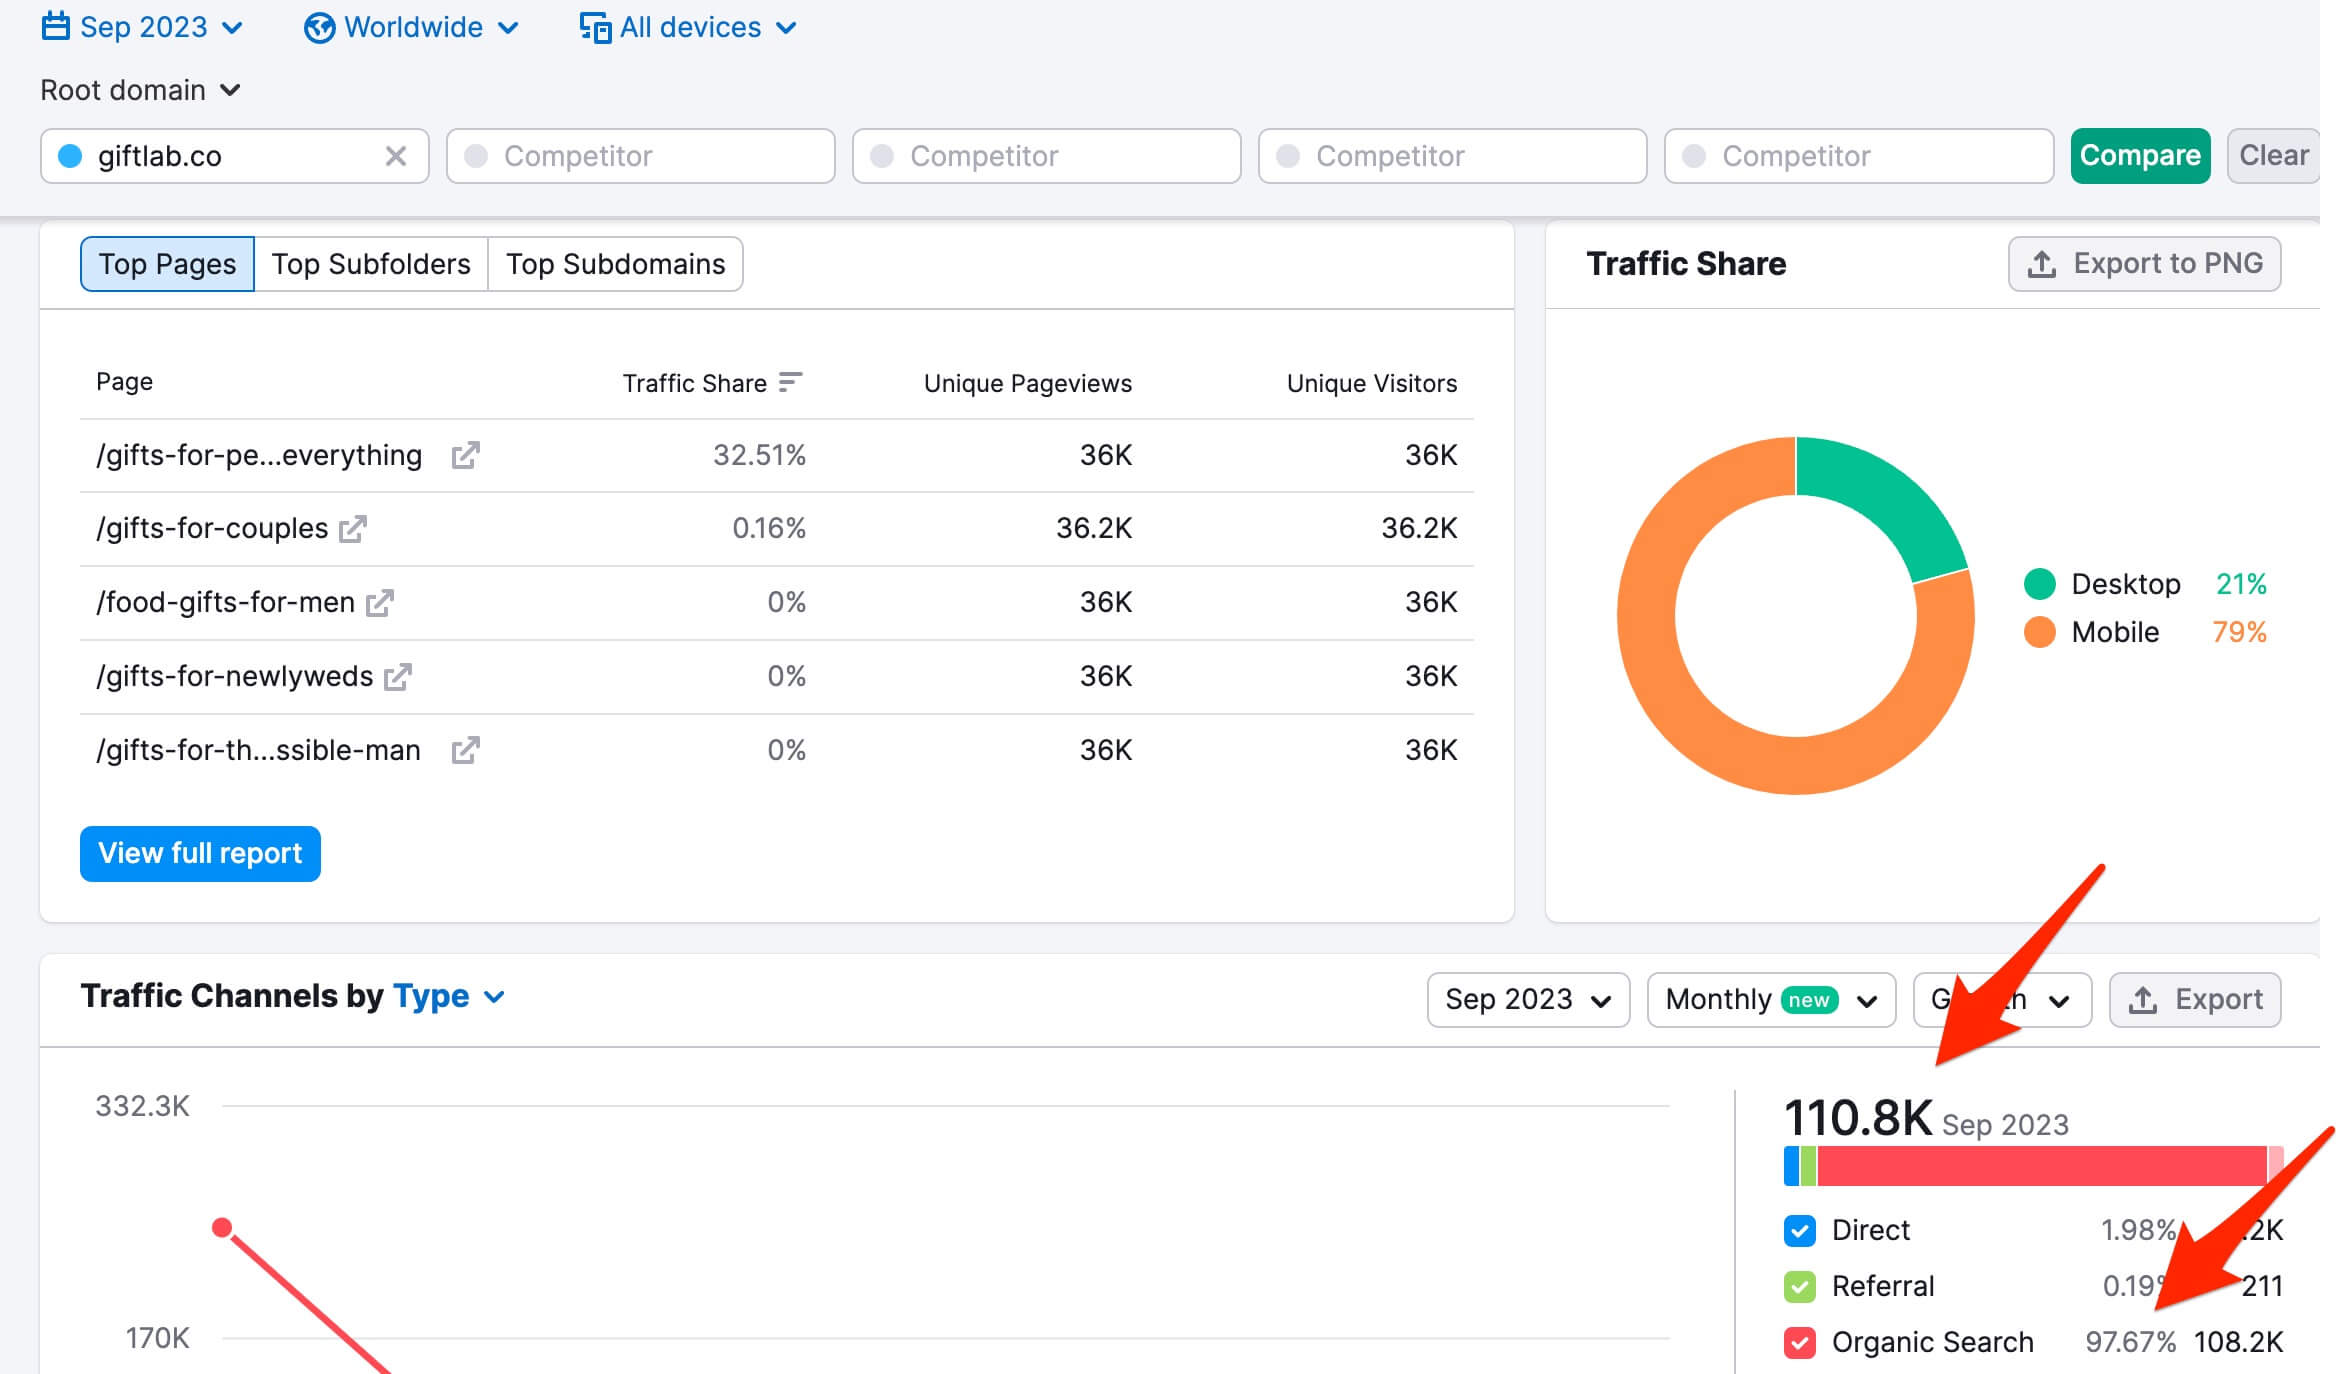Switch to the Top Subdomains tab

615,264
